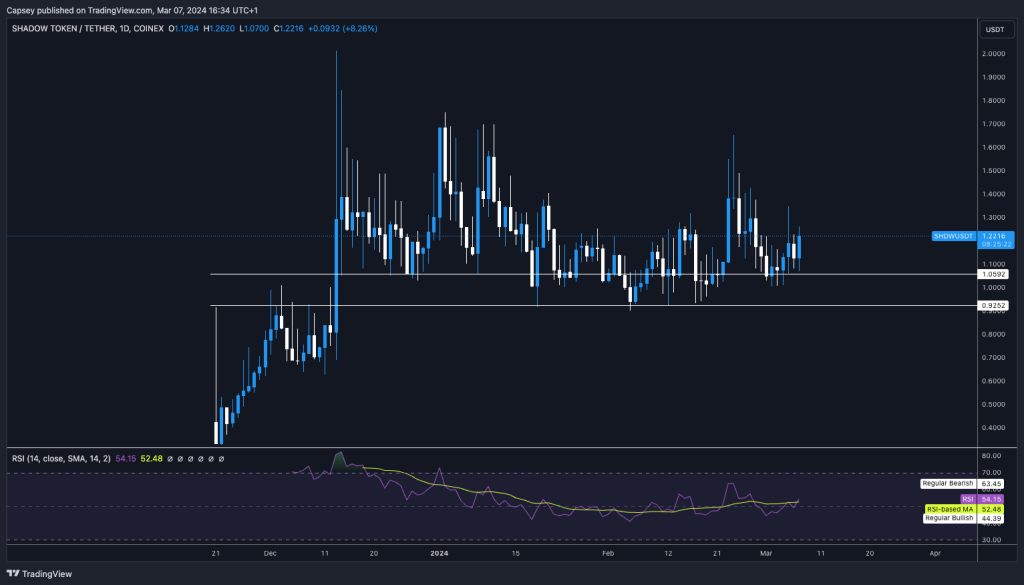Image resolution: width=1024 pixels, height=585 pixels.
Task: Click the Regular Bearish label tag
Action: point(948,483)
